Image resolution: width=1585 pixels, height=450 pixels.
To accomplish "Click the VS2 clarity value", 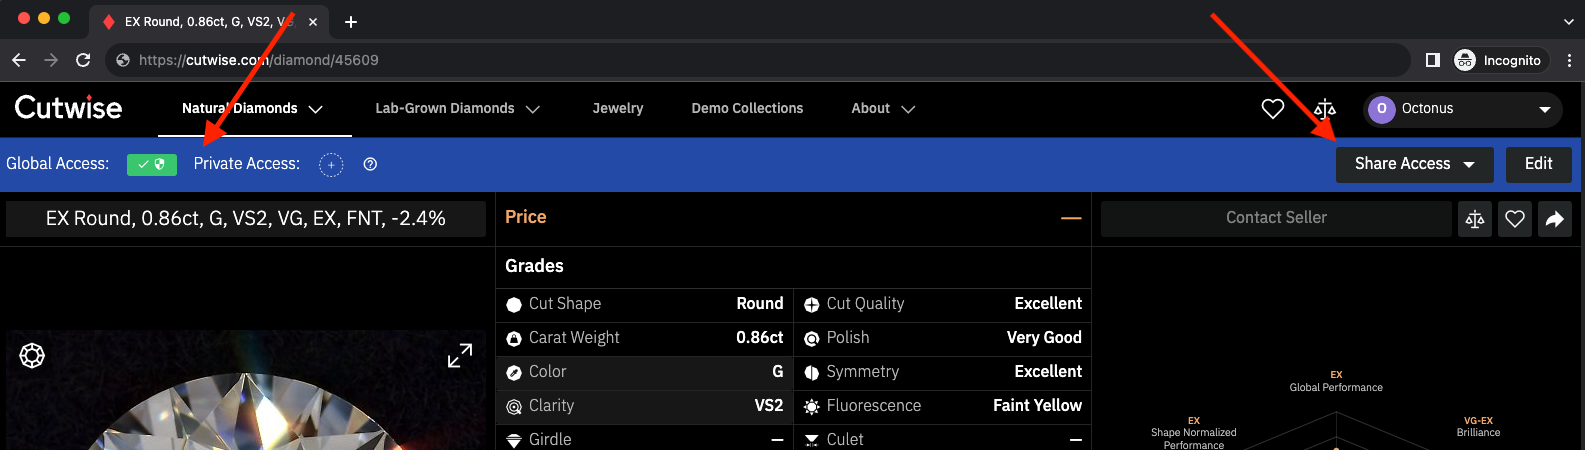I will tap(769, 406).
